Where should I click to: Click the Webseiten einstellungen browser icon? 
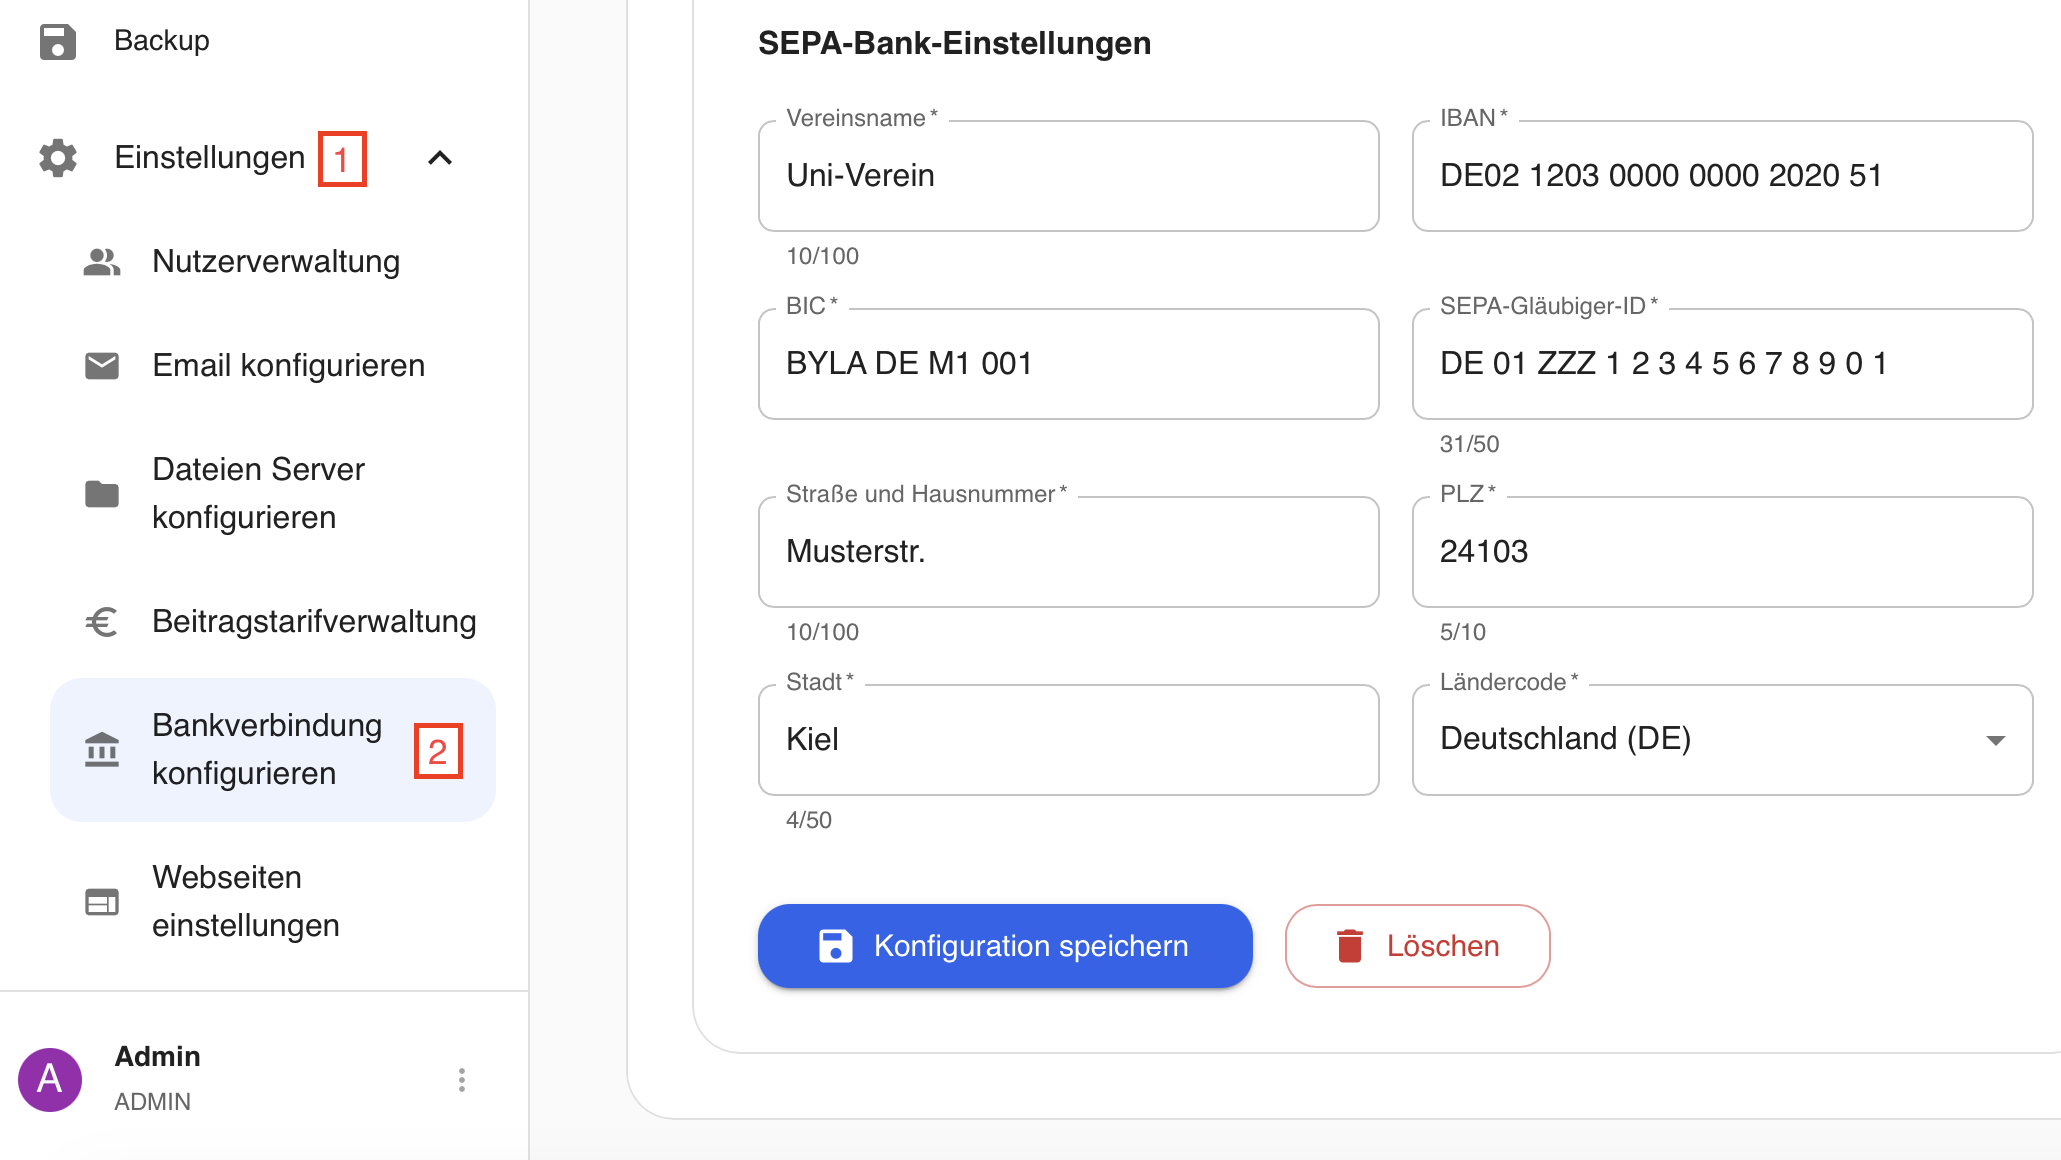pos(102,902)
